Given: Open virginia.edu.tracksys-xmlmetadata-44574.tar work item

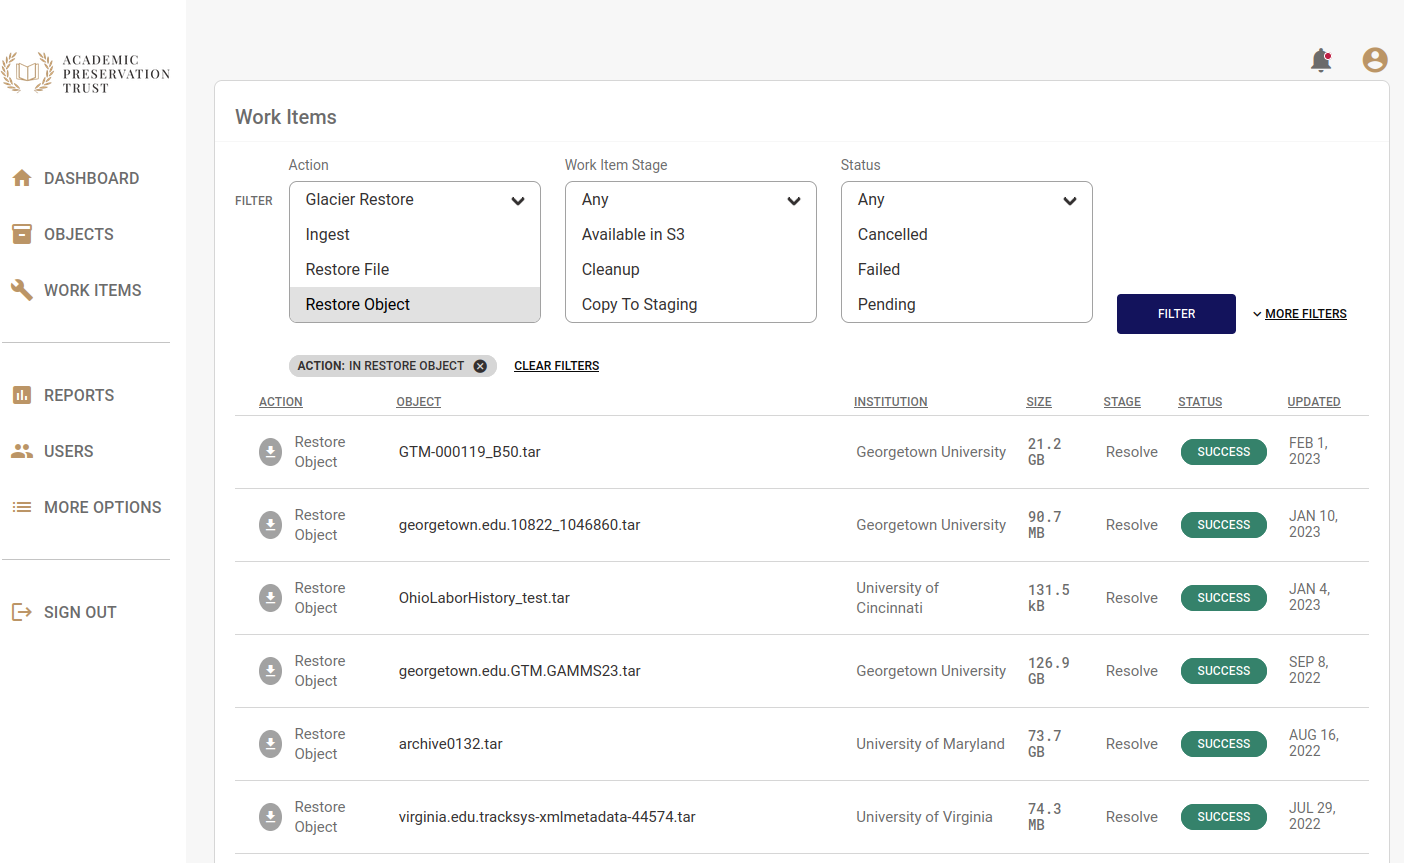Looking at the screenshot, I should [x=547, y=817].
